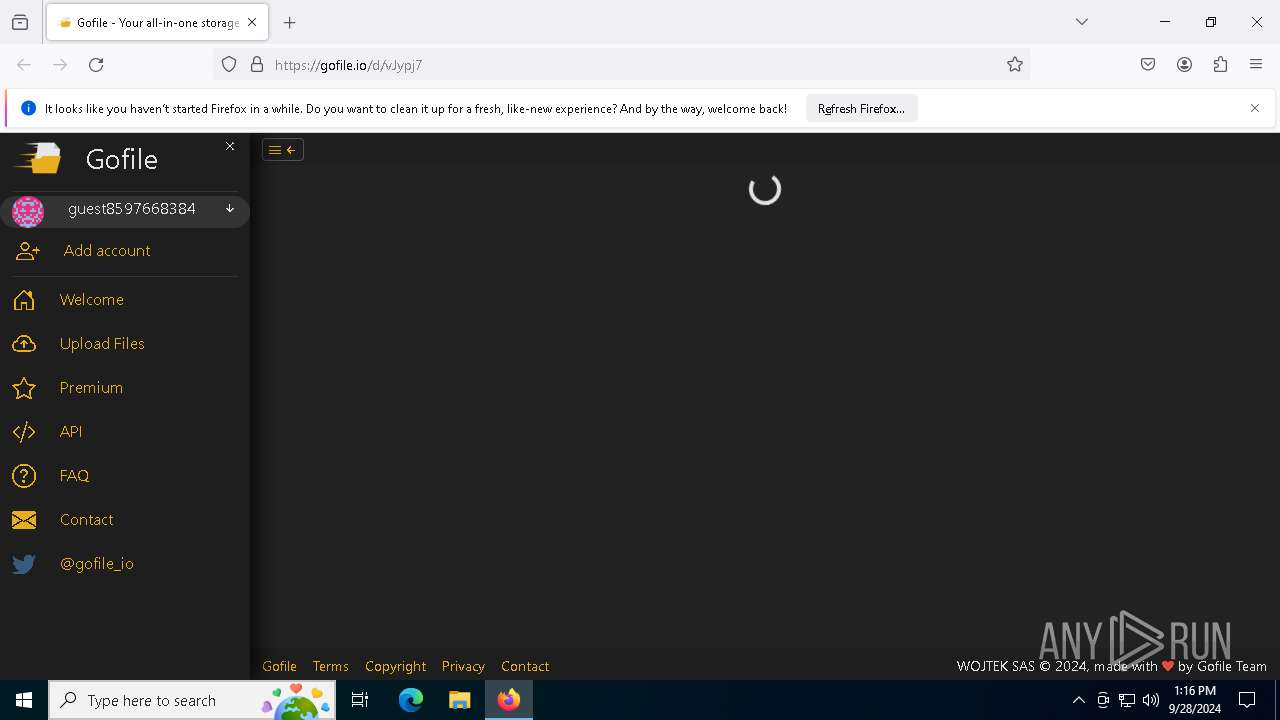Click the guest8597668384 avatar image
Viewport: 1280px width, 720px height.
tap(28, 211)
